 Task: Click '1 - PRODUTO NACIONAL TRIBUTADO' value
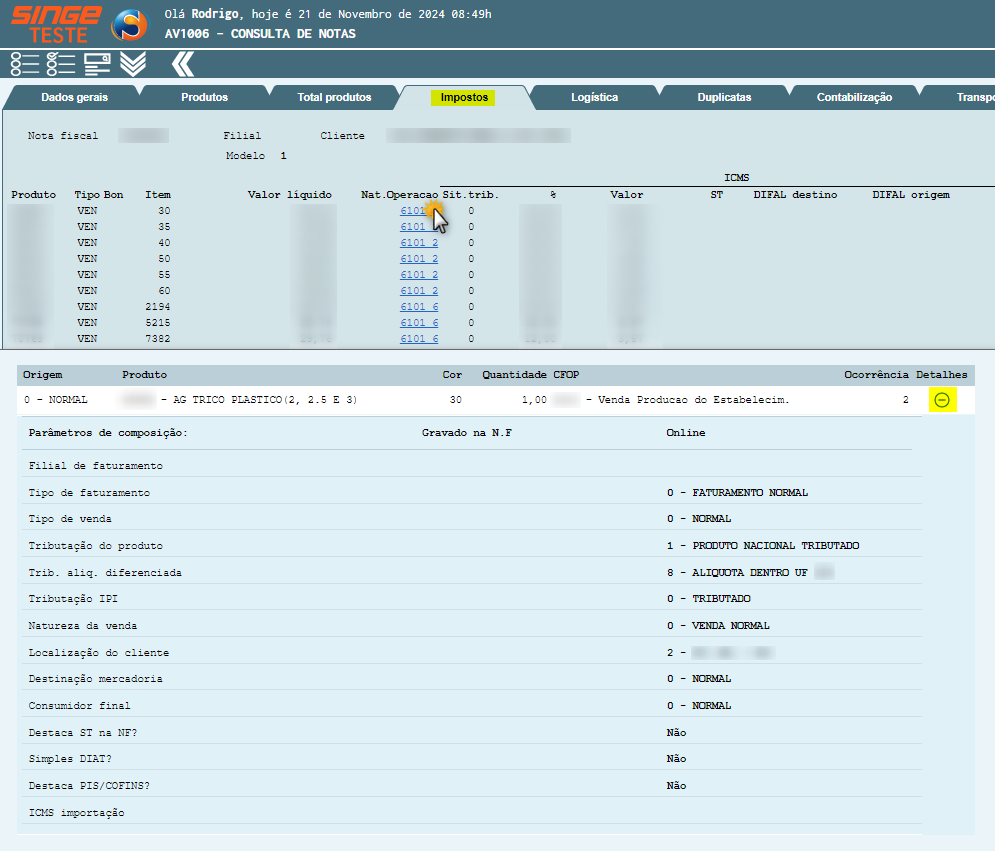763,546
